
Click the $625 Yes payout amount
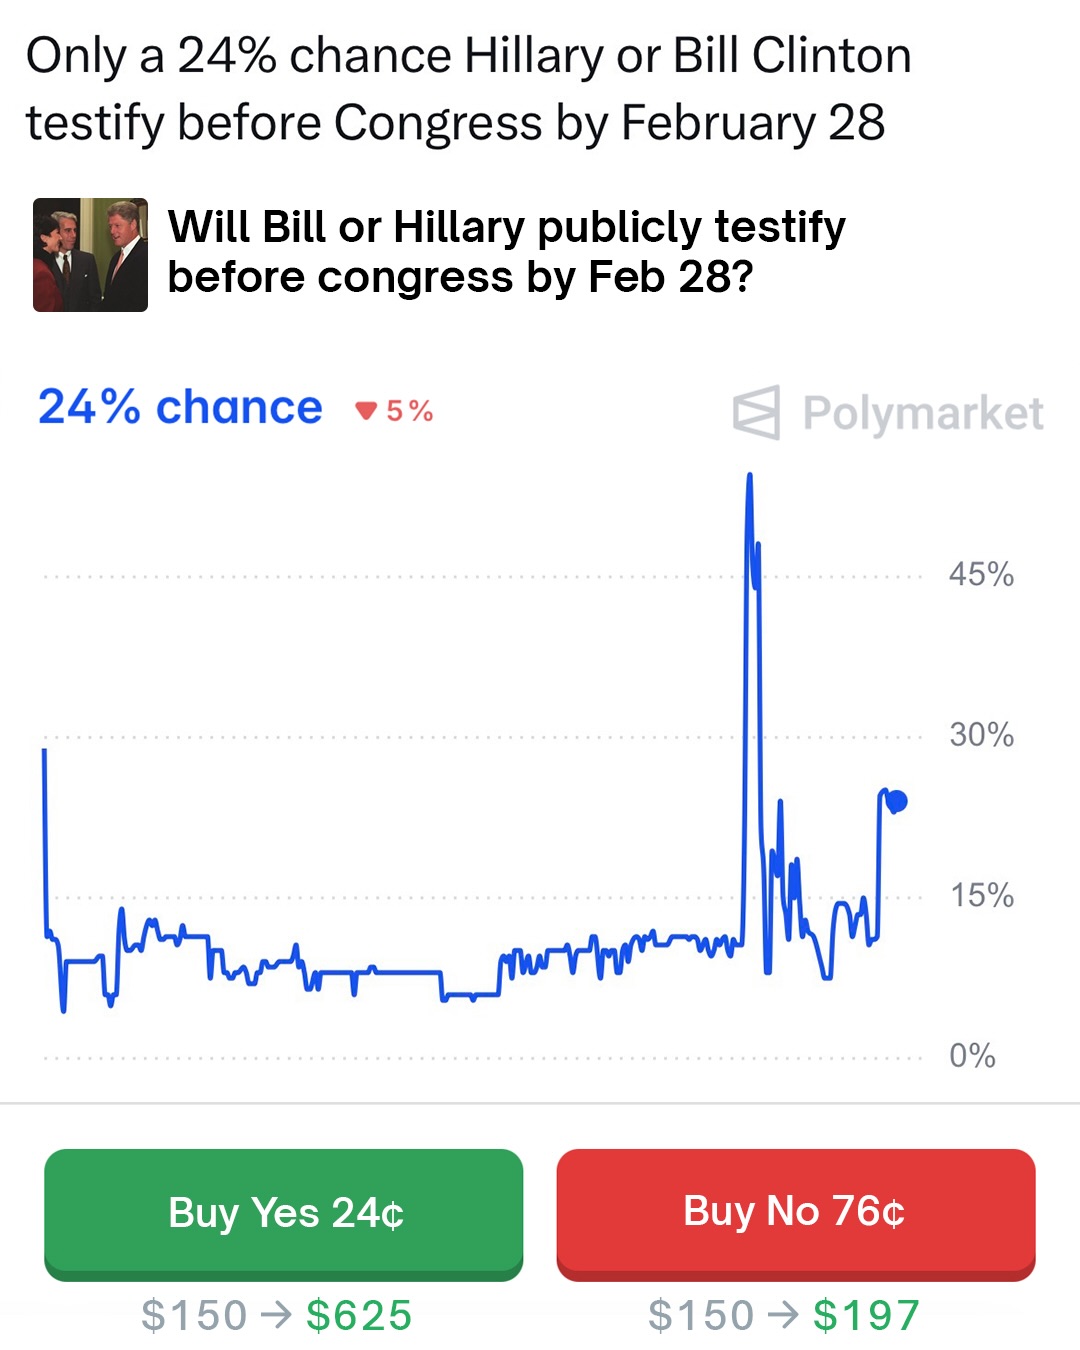click(x=359, y=1315)
